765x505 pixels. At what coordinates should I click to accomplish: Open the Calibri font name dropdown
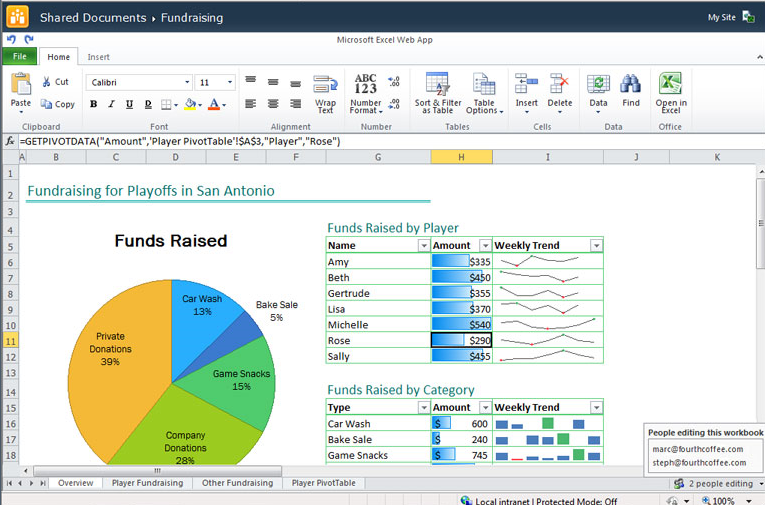tap(186, 83)
